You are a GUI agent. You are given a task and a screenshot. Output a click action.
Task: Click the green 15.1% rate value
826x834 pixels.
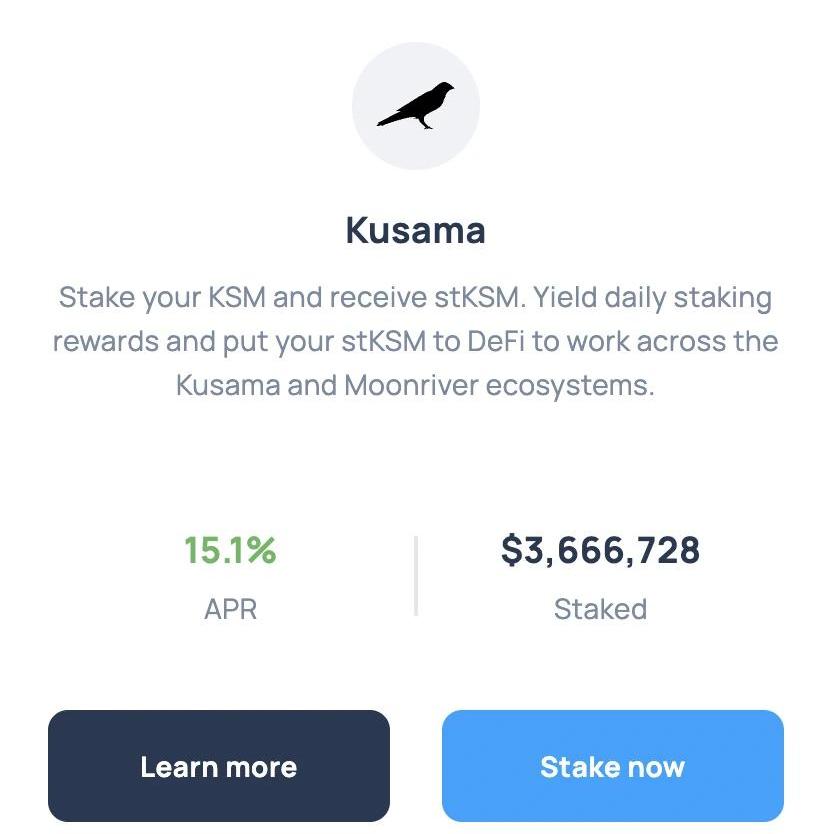(x=230, y=550)
